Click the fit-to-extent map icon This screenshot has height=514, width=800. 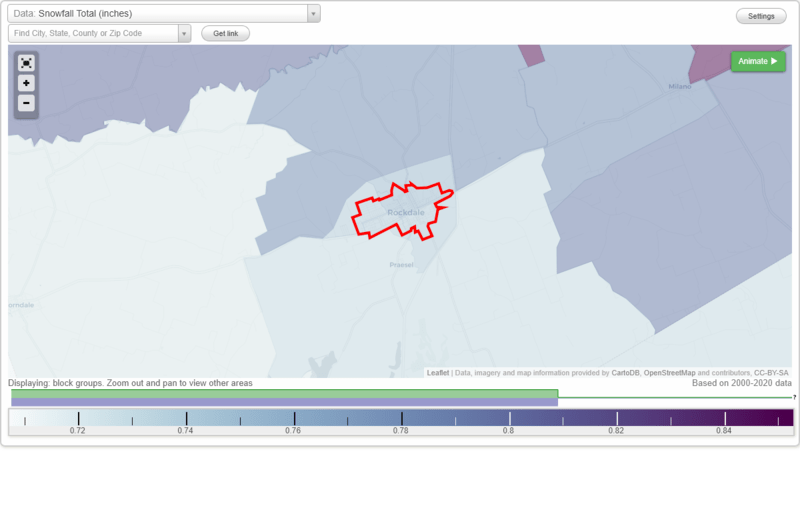point(26,63)
